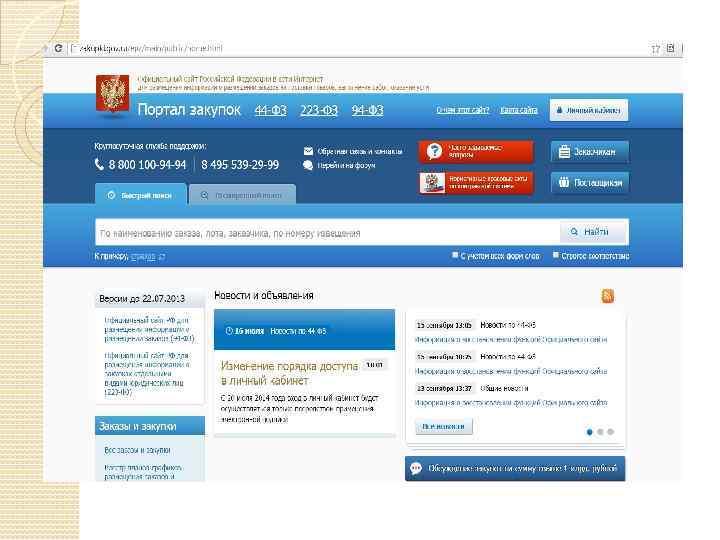Enable 'Строгое соответствие' checkbox
Screen dimensions: 720x540
(556, 255)
